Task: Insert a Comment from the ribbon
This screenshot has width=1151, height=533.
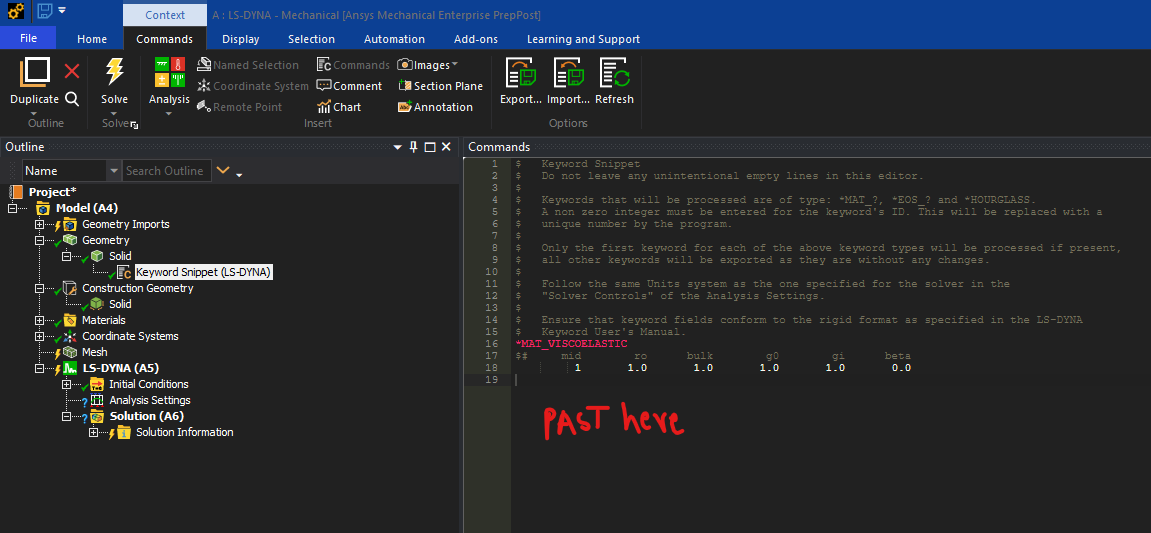Action: 349,86
